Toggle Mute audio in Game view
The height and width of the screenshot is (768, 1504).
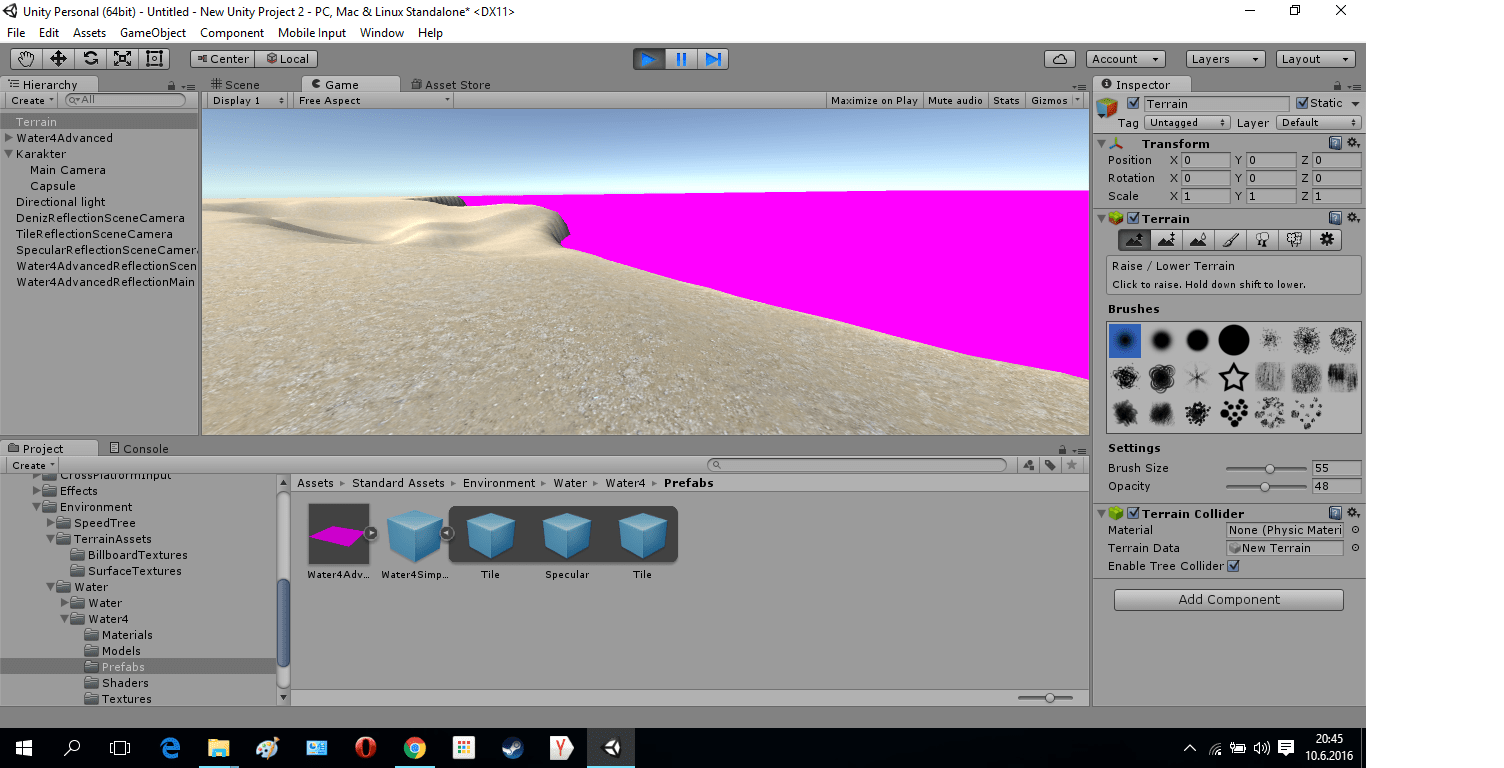tap(955, 100)
